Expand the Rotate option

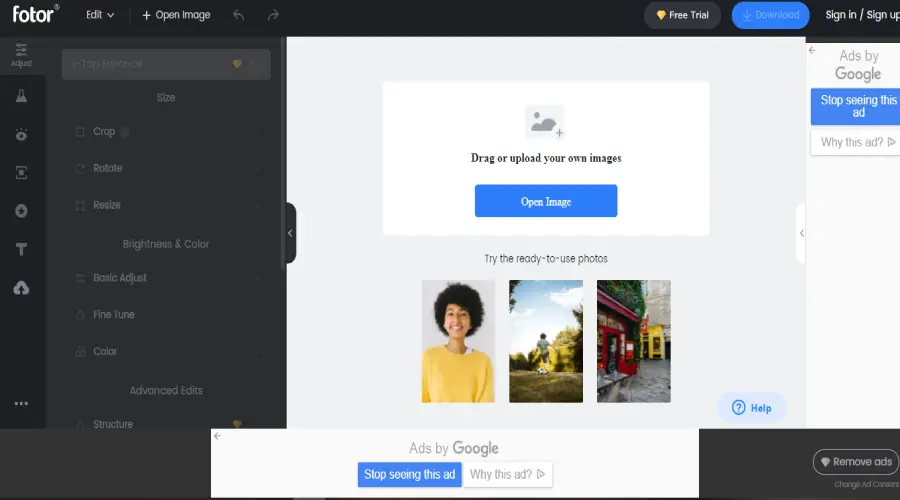[166, 168]
